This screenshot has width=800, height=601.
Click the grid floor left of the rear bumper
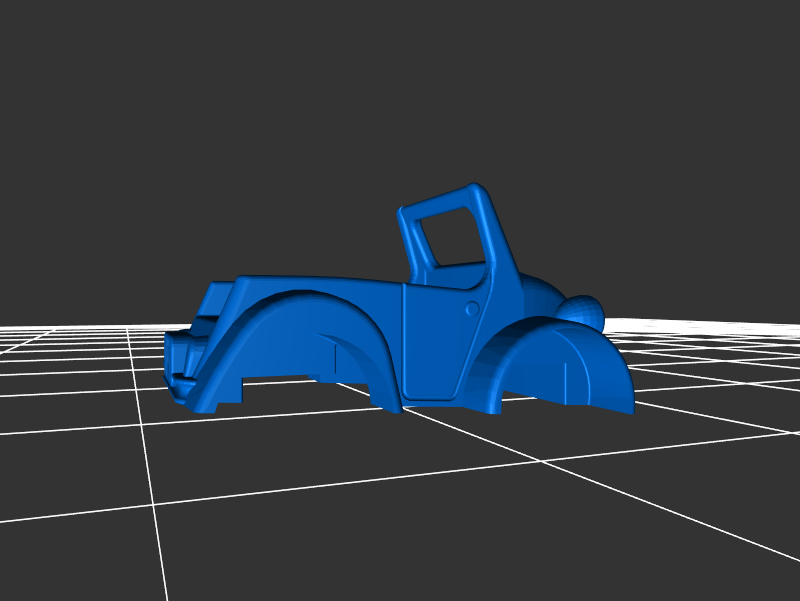80,380
